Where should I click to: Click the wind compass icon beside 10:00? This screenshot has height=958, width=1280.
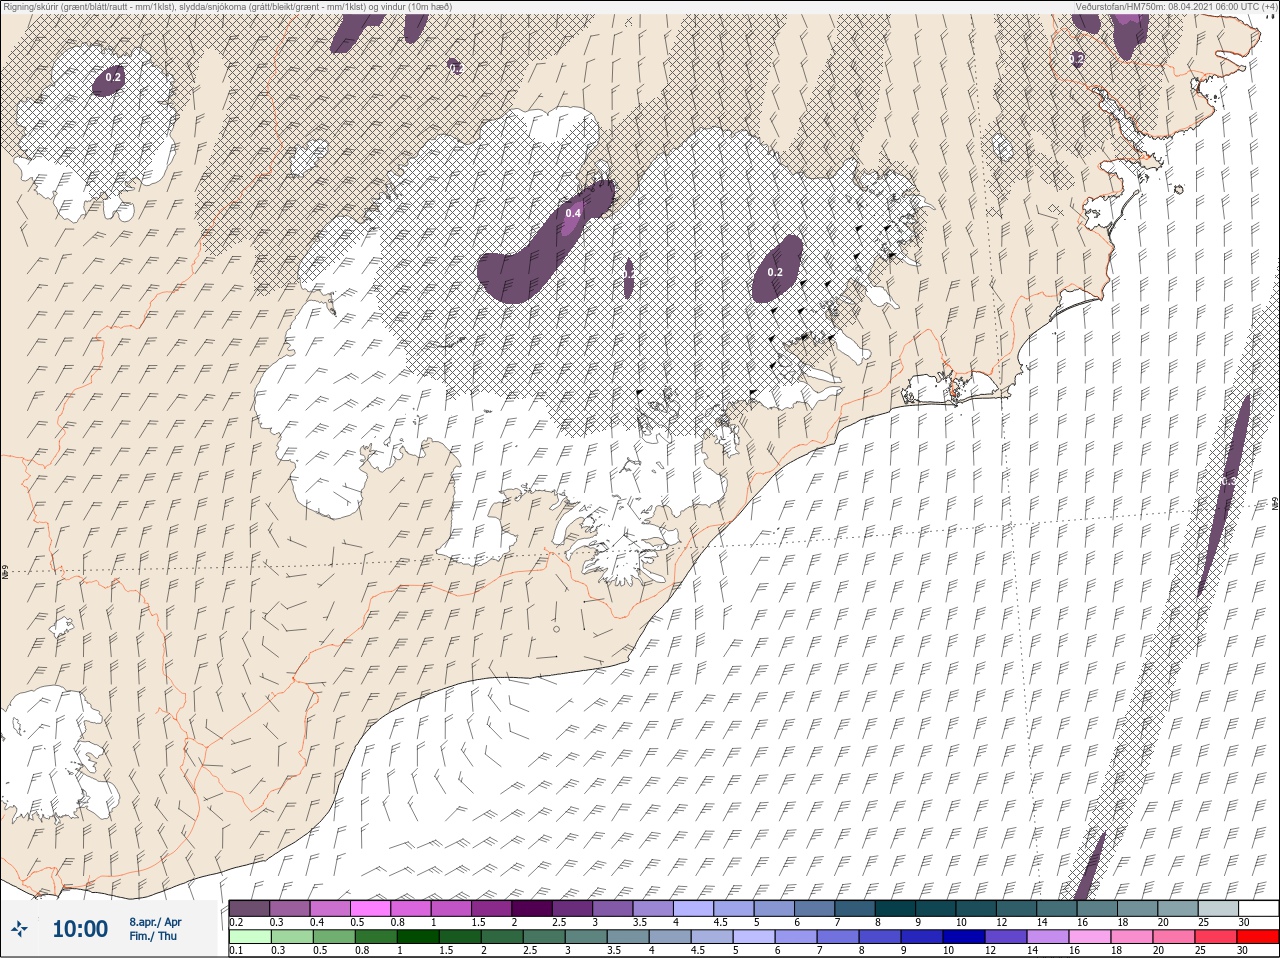[x=19, y=929]
